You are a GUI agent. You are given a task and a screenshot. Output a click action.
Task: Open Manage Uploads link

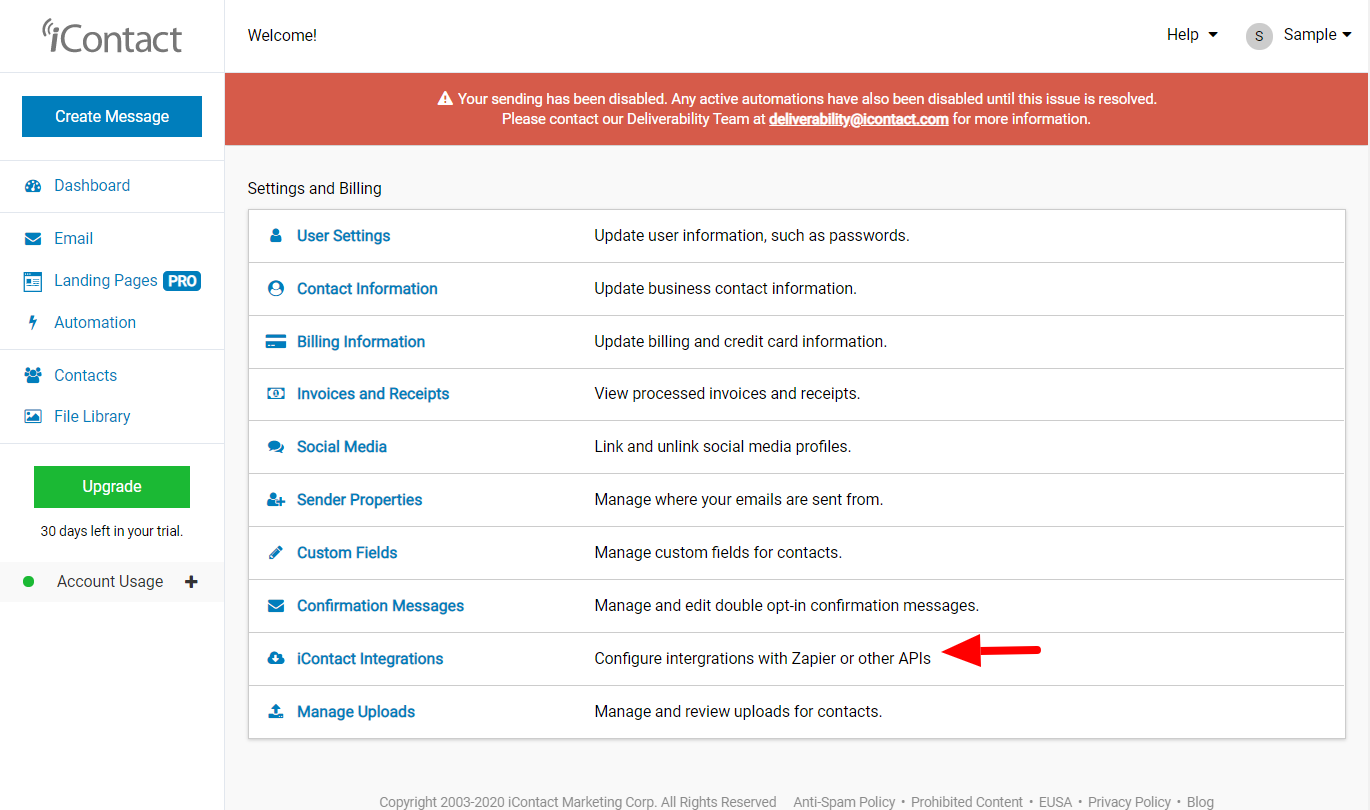point(356,712)
